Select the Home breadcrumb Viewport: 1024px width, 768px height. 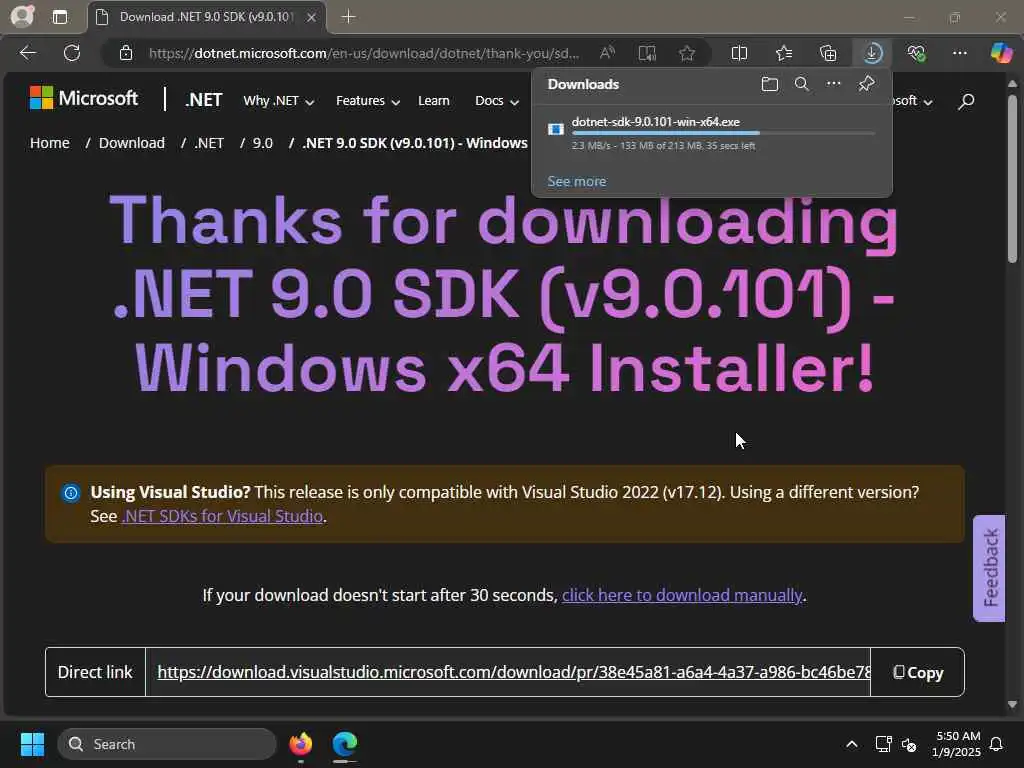50,143
